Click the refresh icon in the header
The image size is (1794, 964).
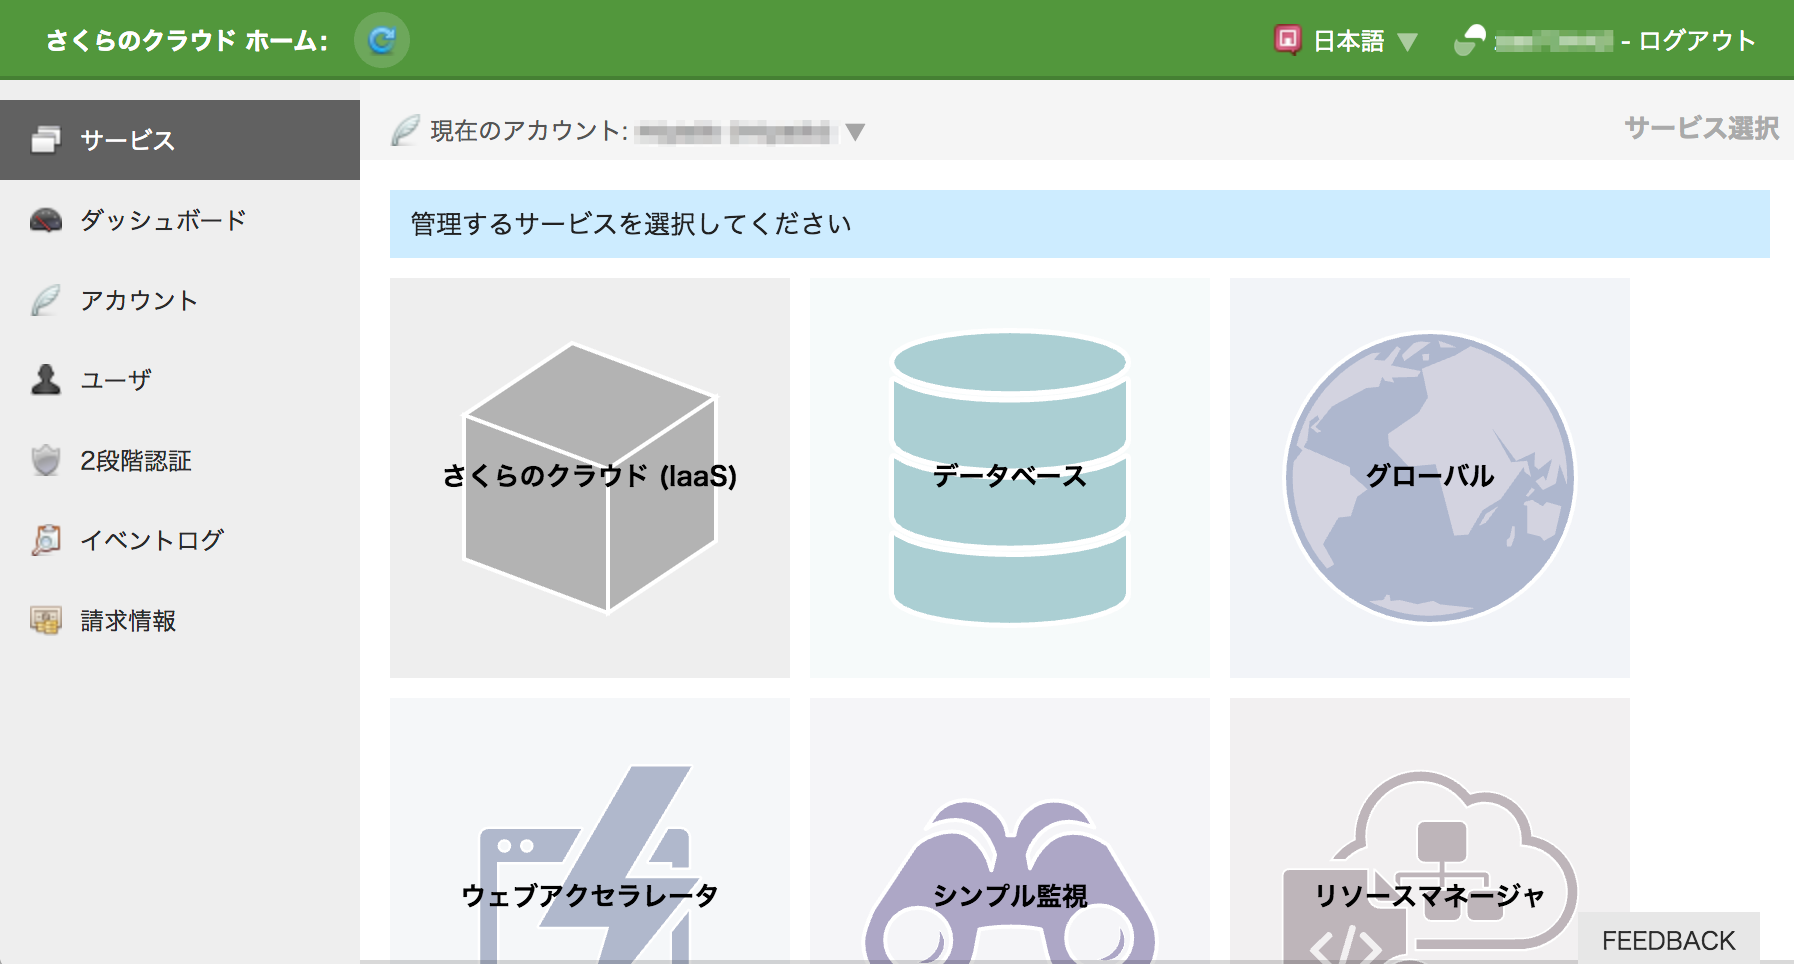(x=382, y=40)
